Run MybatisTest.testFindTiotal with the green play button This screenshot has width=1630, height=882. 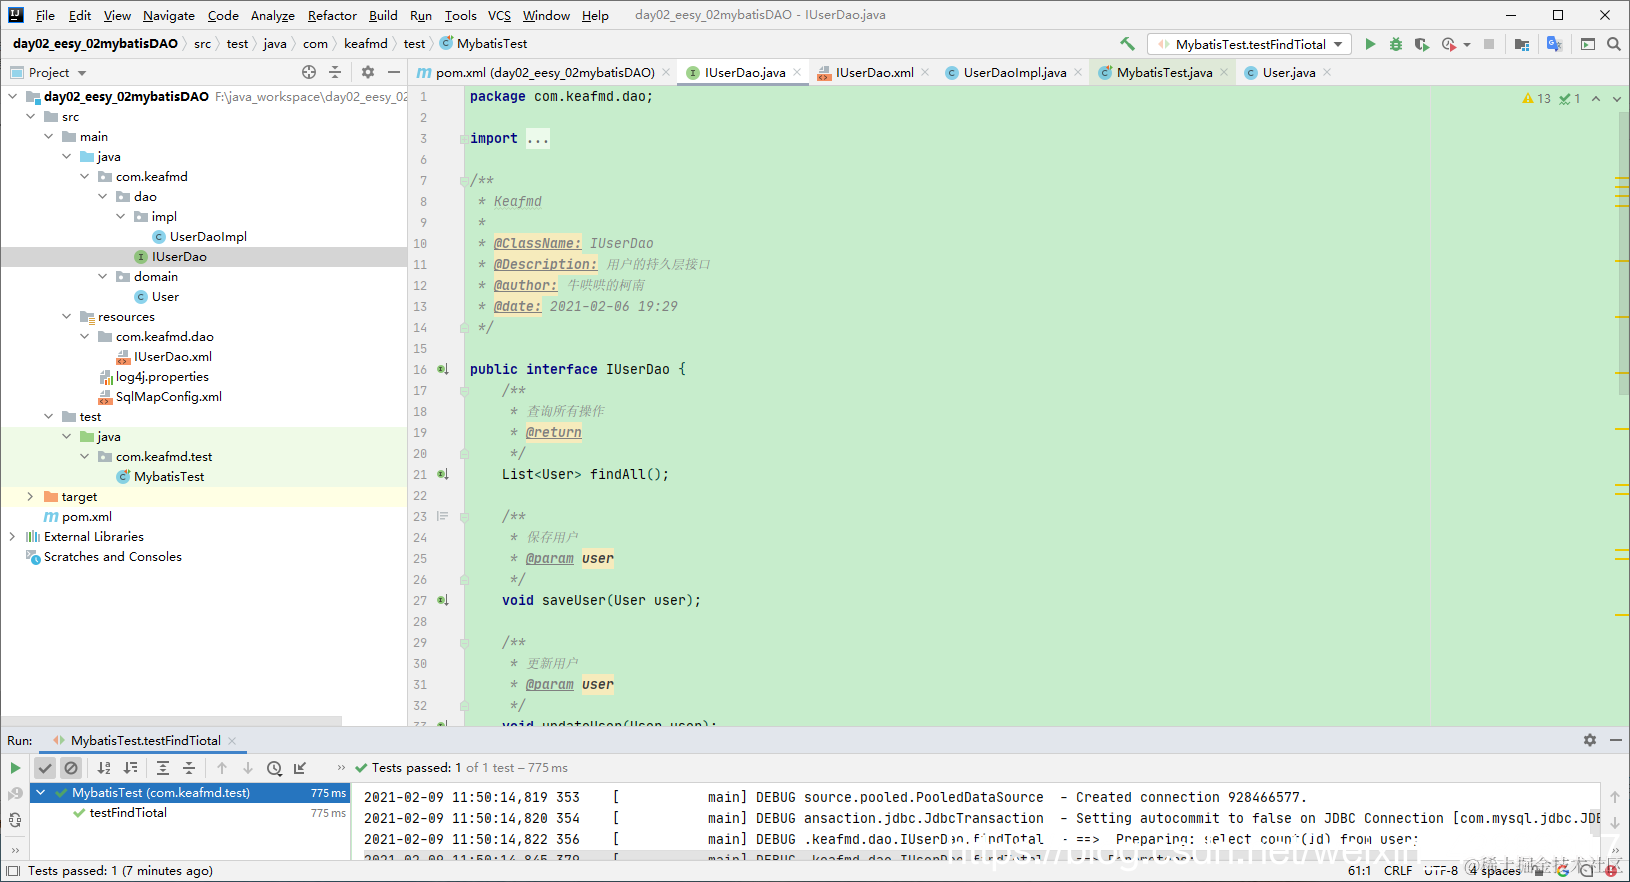tap(1370, 44)
